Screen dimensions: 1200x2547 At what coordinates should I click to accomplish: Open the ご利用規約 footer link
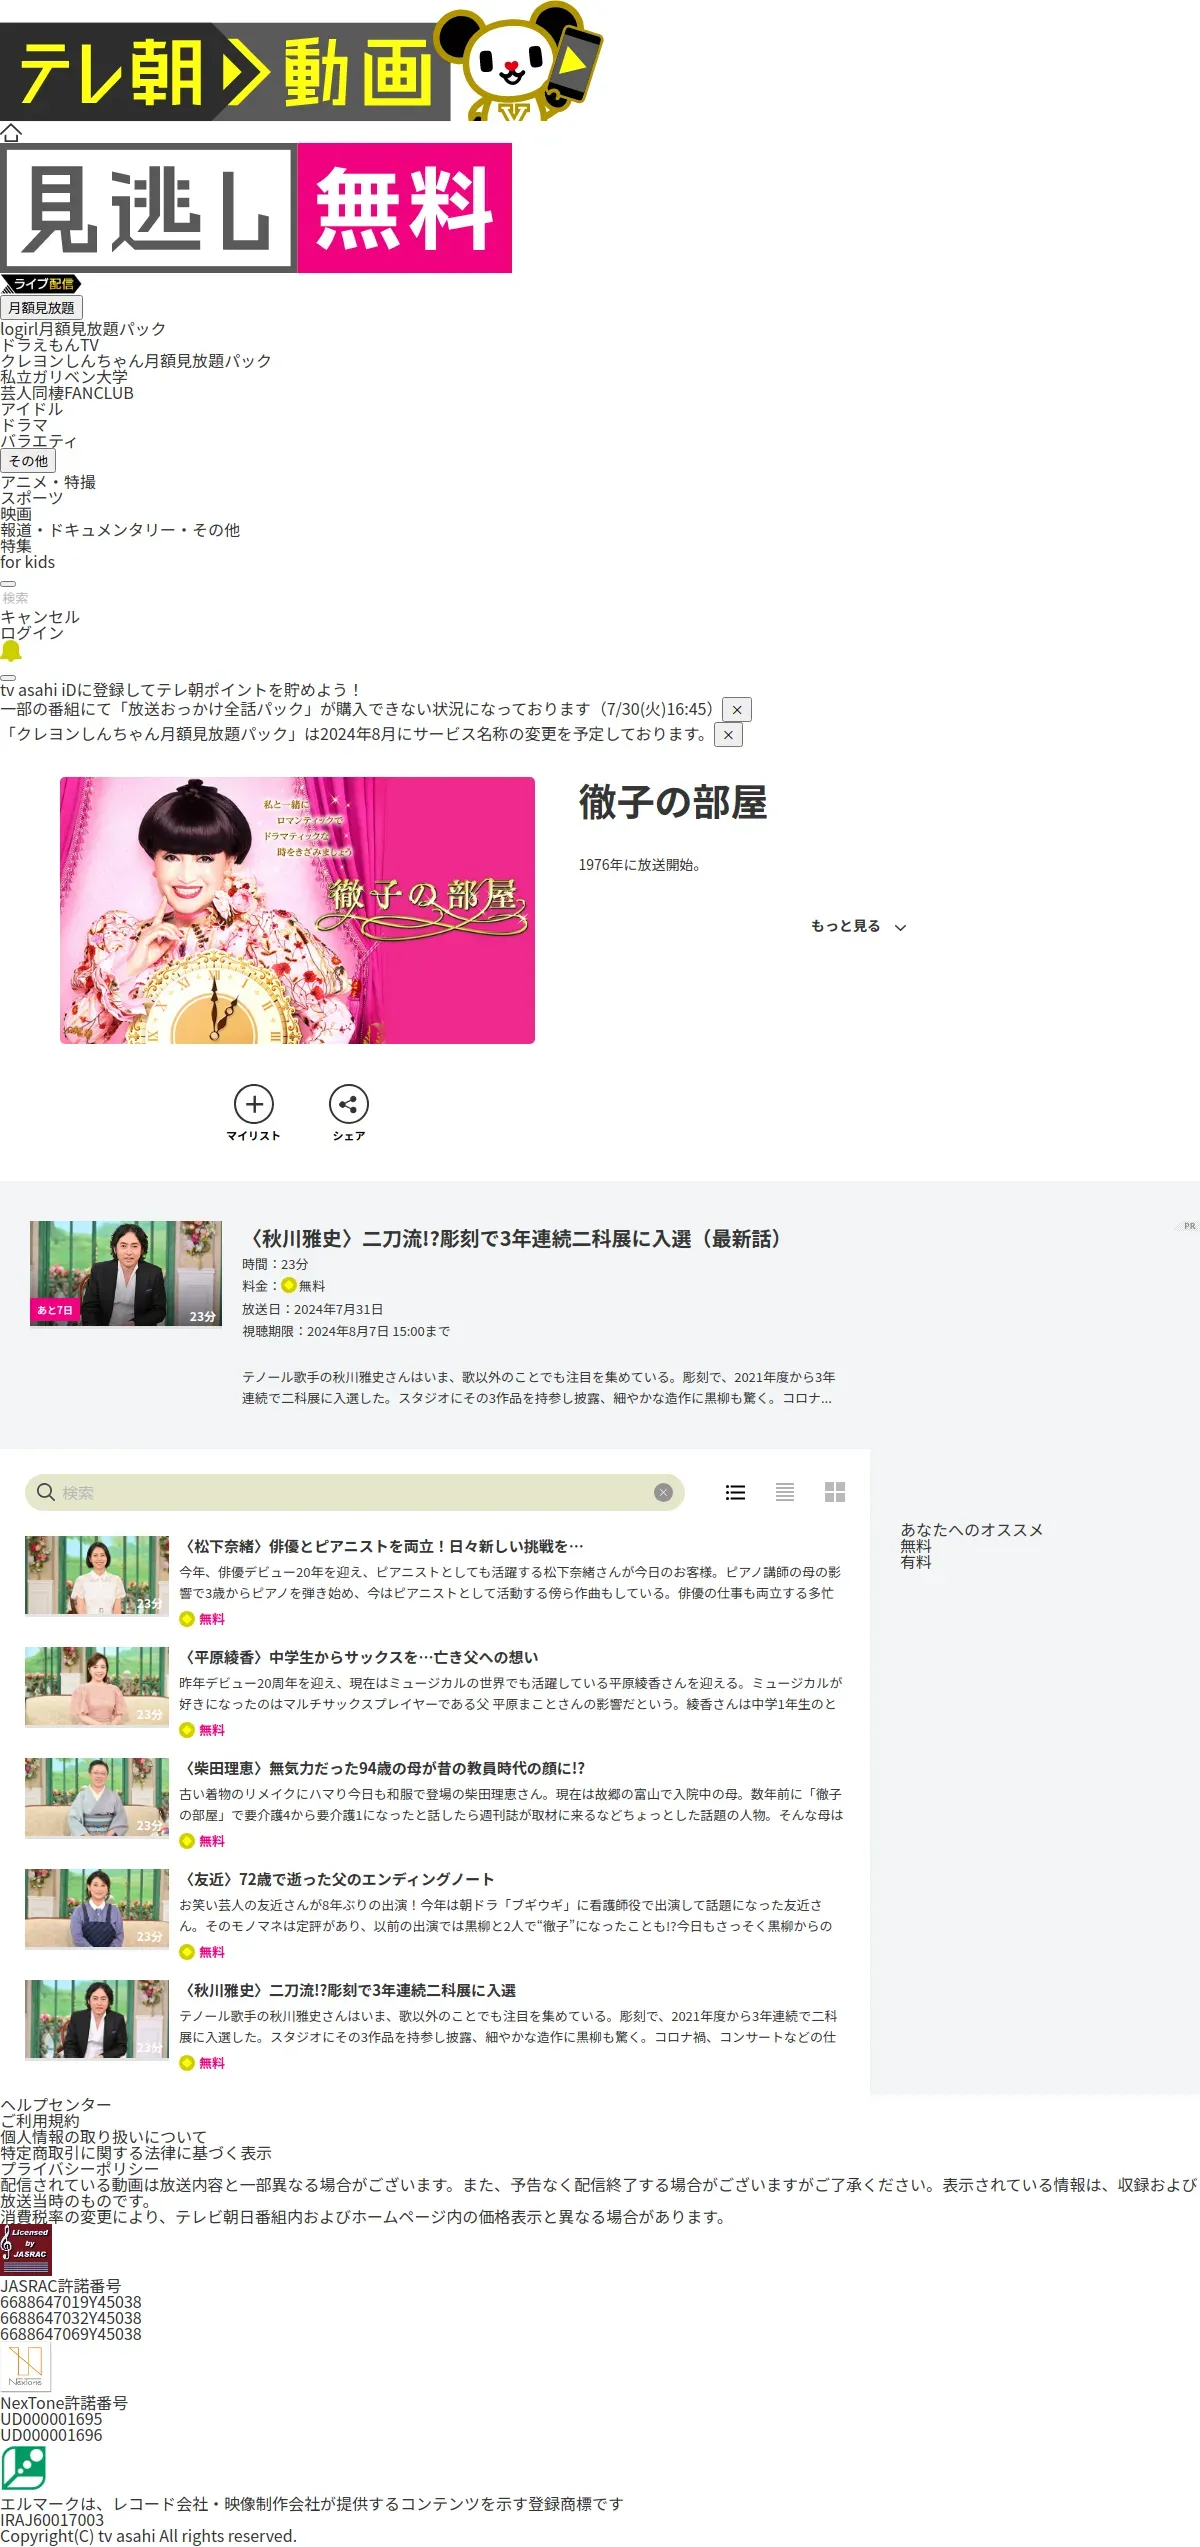pyautogui.click(x=40, y=2120)
